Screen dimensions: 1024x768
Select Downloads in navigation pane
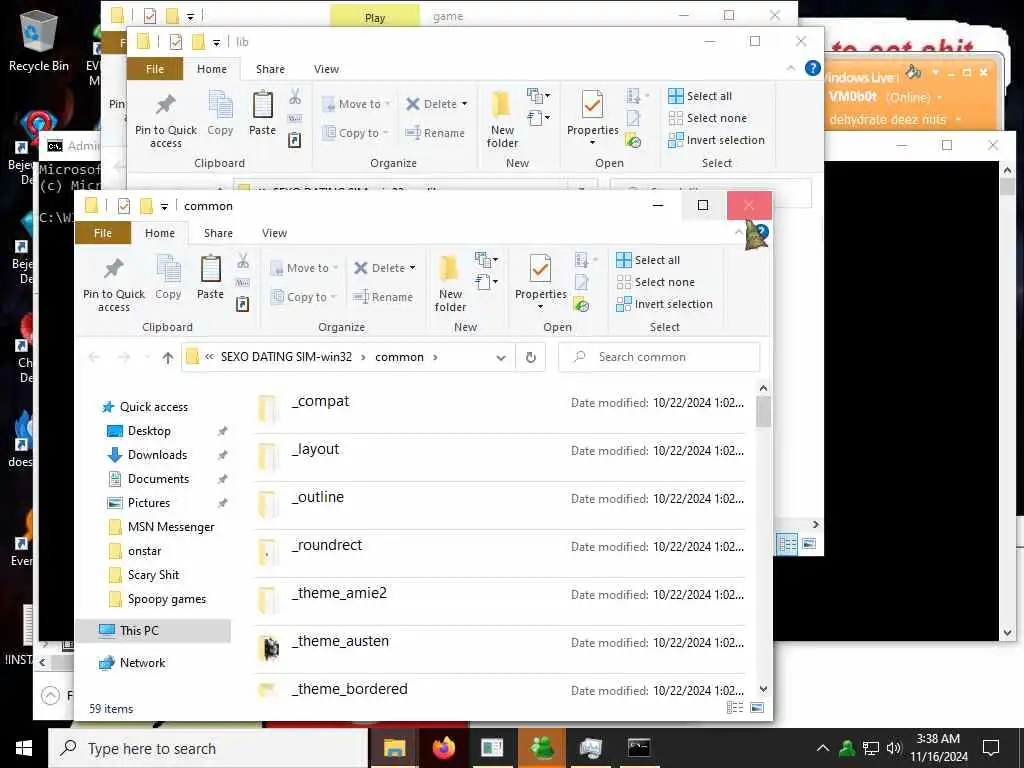pyautogui.click(x=157, y=455)
